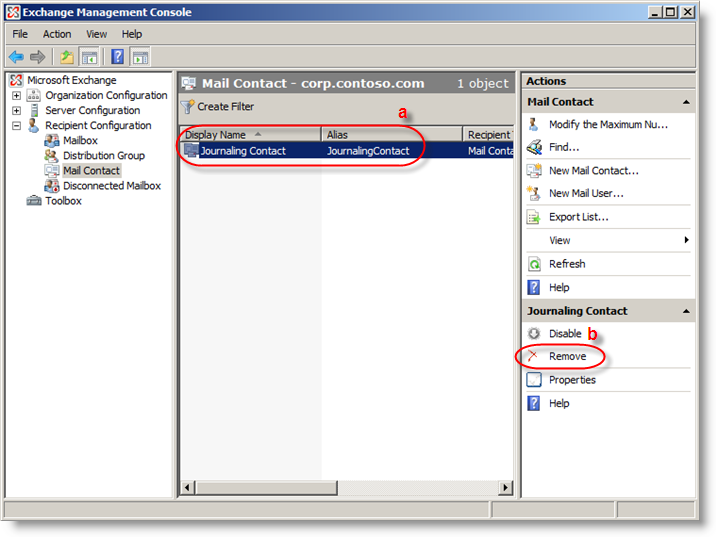This screenshot has width=716, height=537.
Task: Sort by the Display Name column header
Action: coord(250,135)
